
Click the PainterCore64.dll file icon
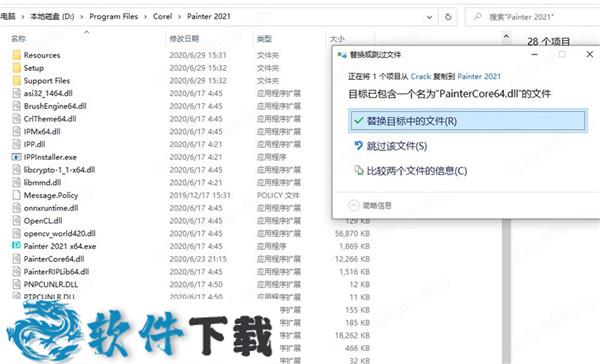(16, 259)
